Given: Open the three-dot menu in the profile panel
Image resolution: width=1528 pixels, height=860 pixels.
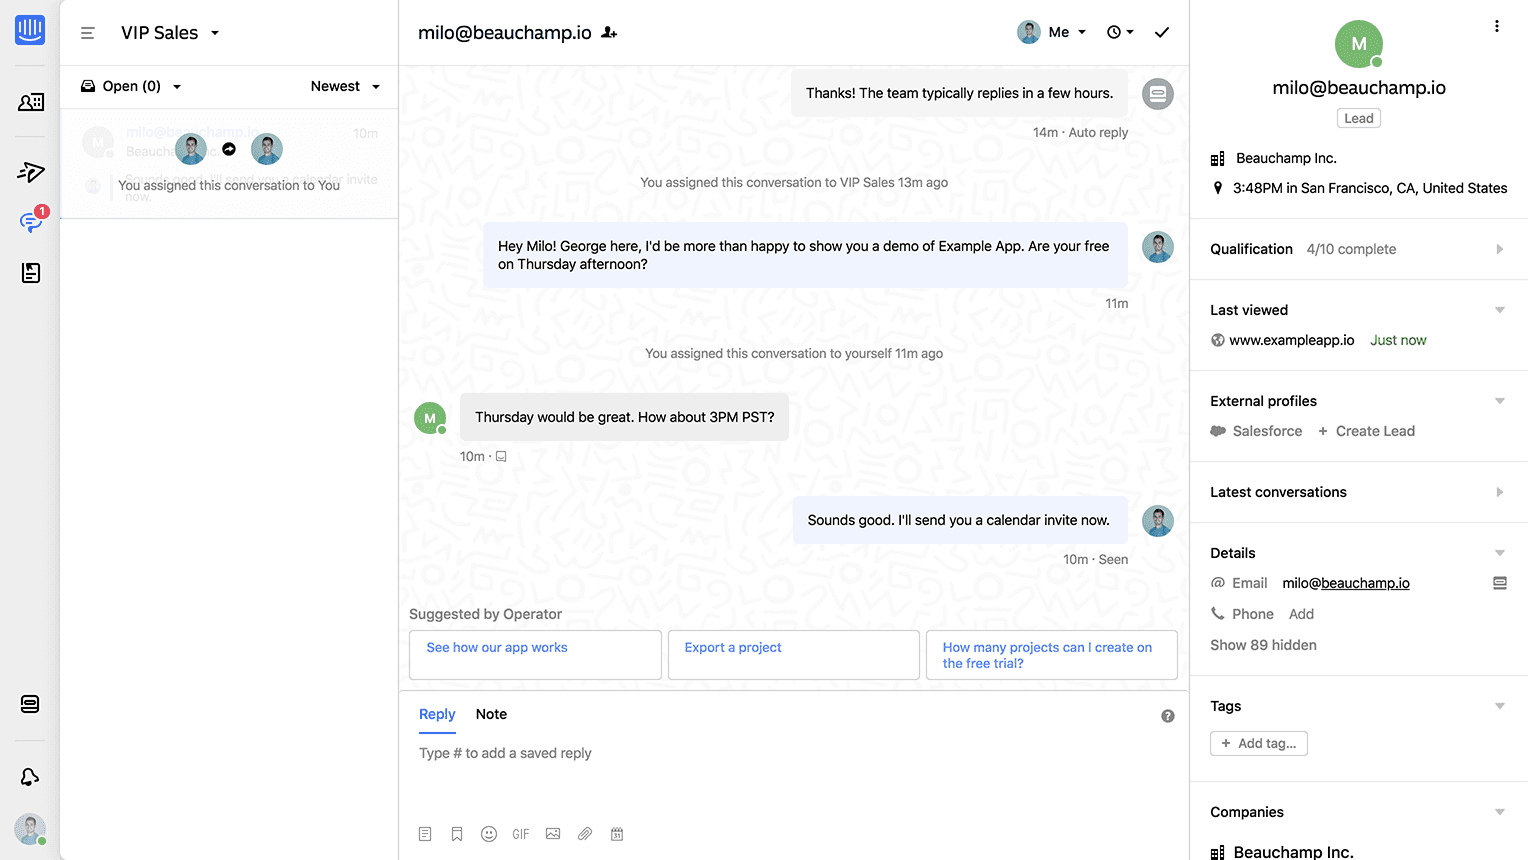Looking at the screenshot, I should (x=1497, y=25).
